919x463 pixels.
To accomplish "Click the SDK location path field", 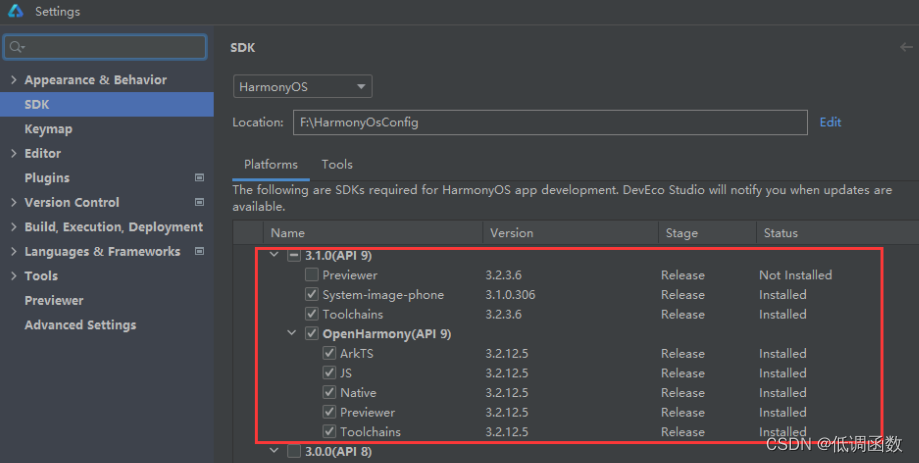I will pyautogui.click(x=550, y=122).
